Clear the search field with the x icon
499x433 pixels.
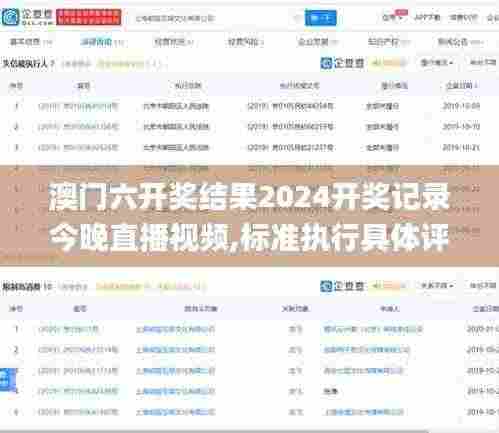pyautogui.click(x=298, y=18)
